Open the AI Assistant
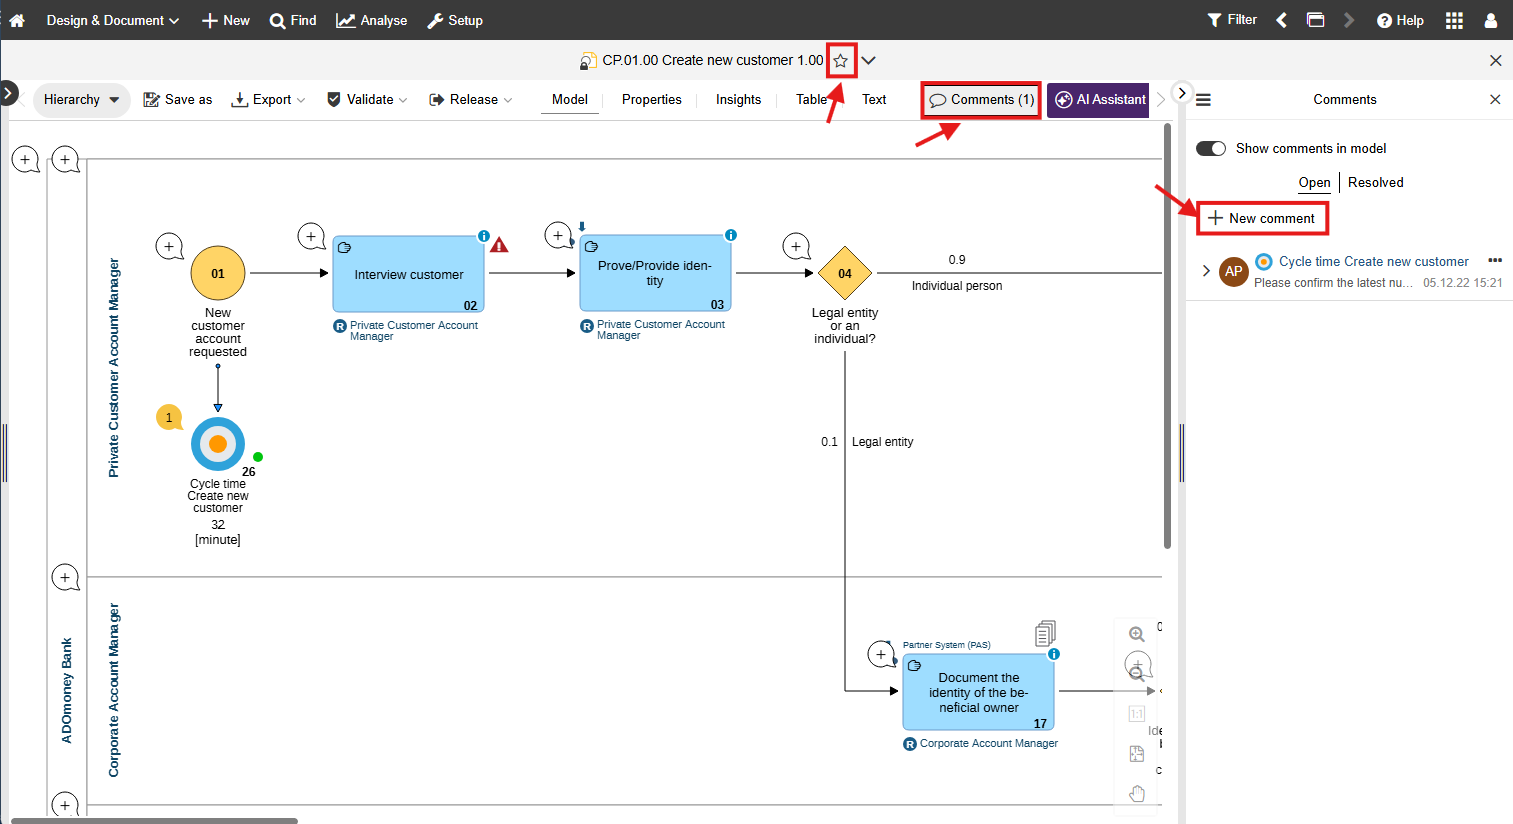Image resolution: width=1513 pixels, height=824 pixels. (x=1097, y=99)
